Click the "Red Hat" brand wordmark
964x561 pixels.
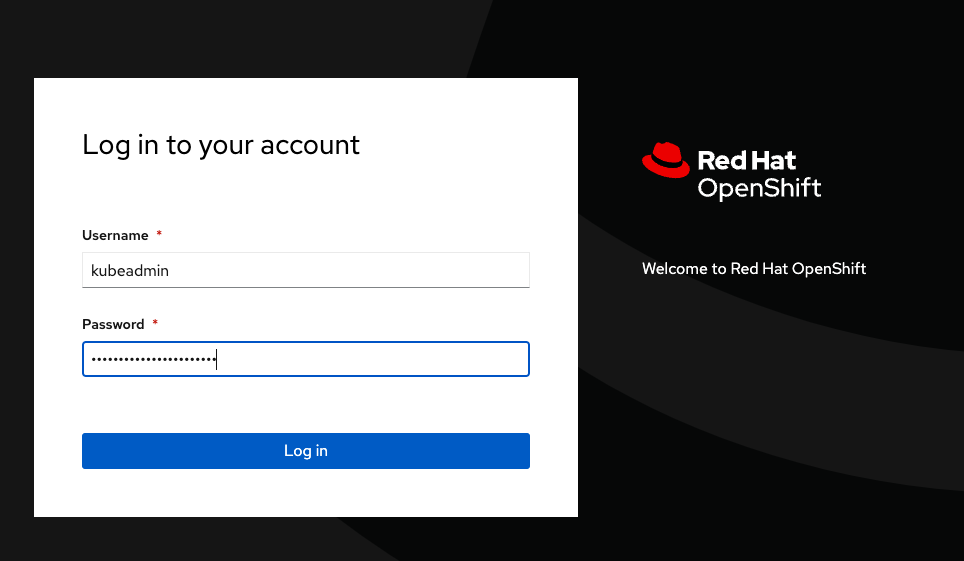point(747,161)
